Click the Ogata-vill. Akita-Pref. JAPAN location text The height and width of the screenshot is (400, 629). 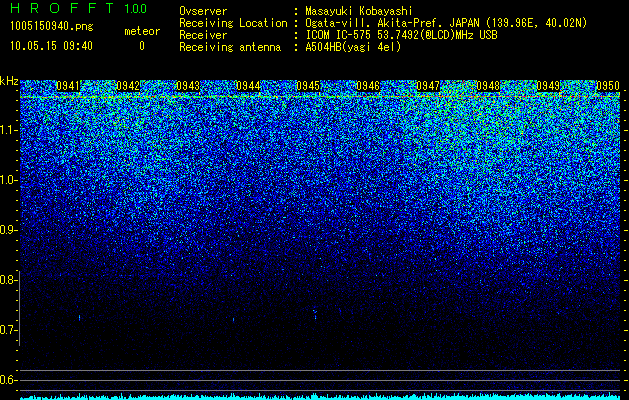tap(446, 23)
